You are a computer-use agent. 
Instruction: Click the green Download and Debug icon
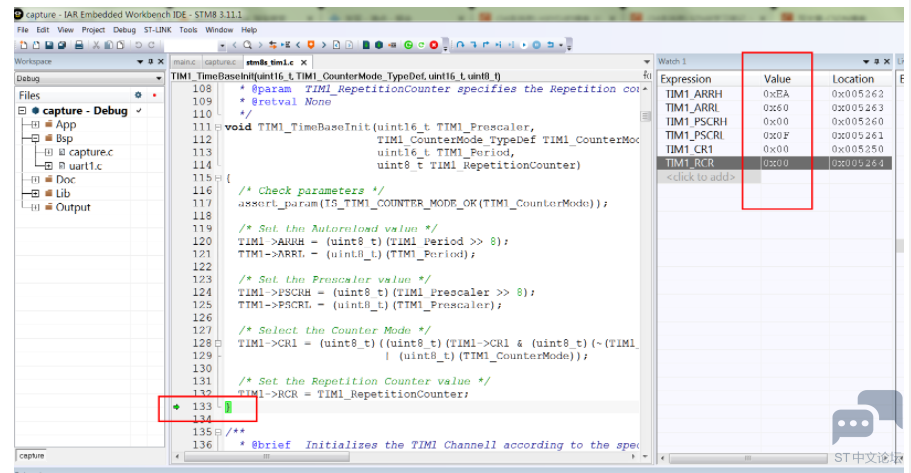(x=408, y=45)
